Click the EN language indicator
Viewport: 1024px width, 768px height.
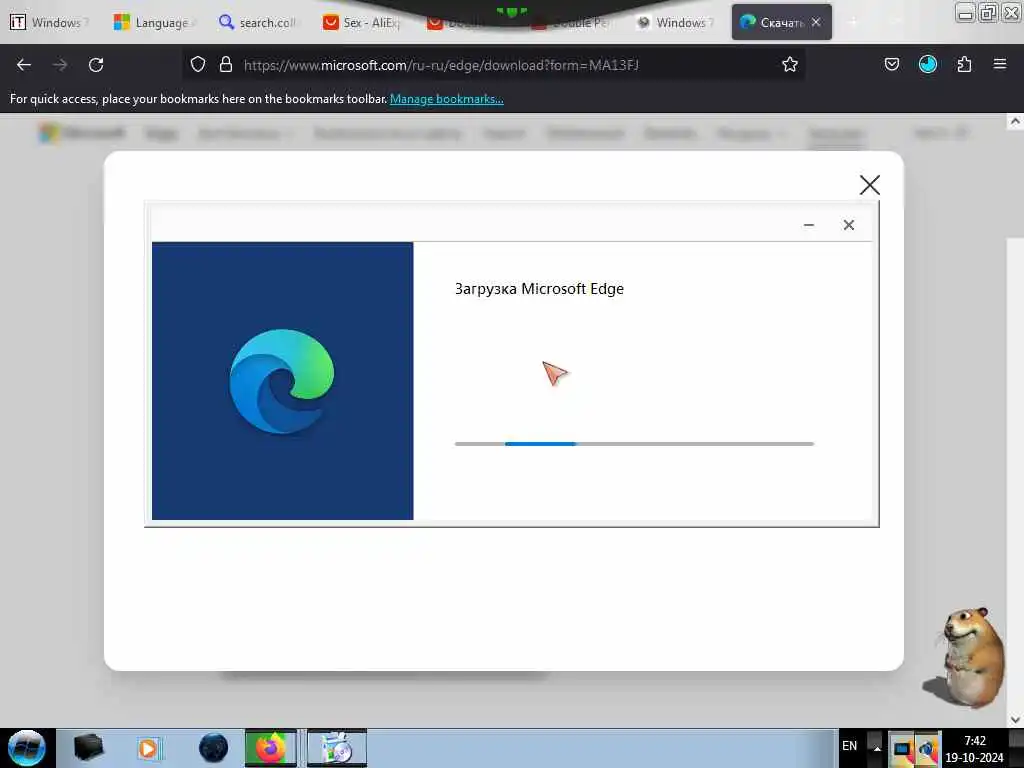(849, 746)
